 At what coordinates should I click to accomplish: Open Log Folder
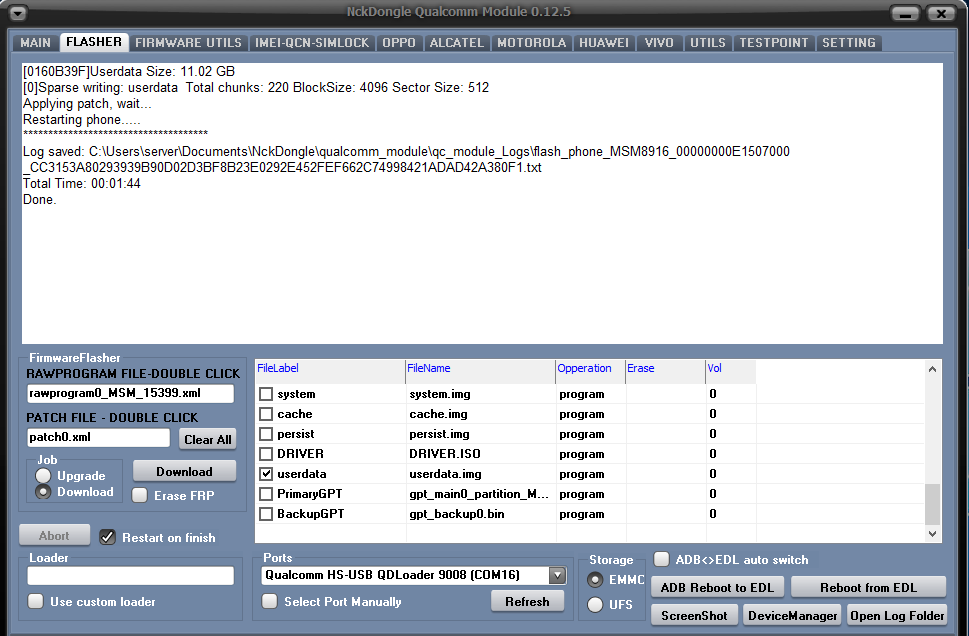(x=897, y=616)
